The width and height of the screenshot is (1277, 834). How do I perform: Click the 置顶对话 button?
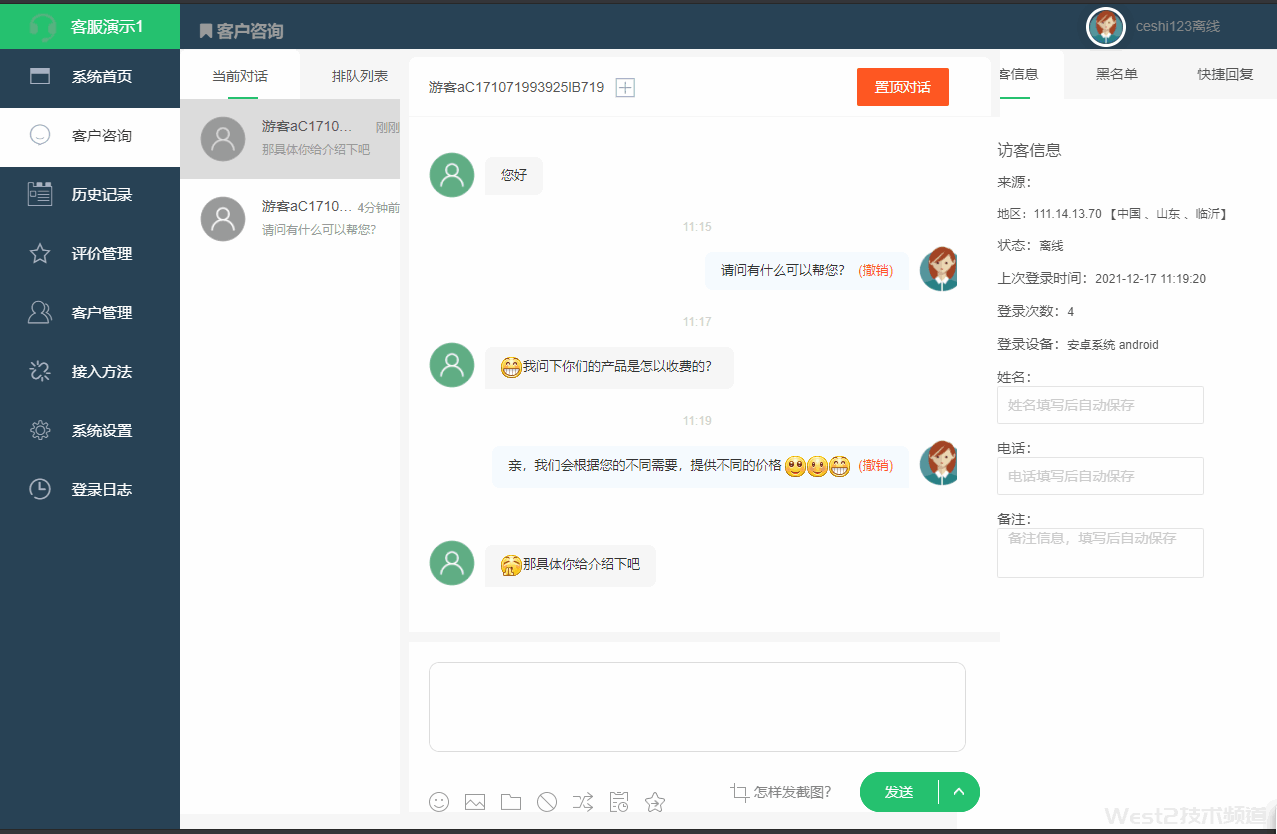point(902,87)
